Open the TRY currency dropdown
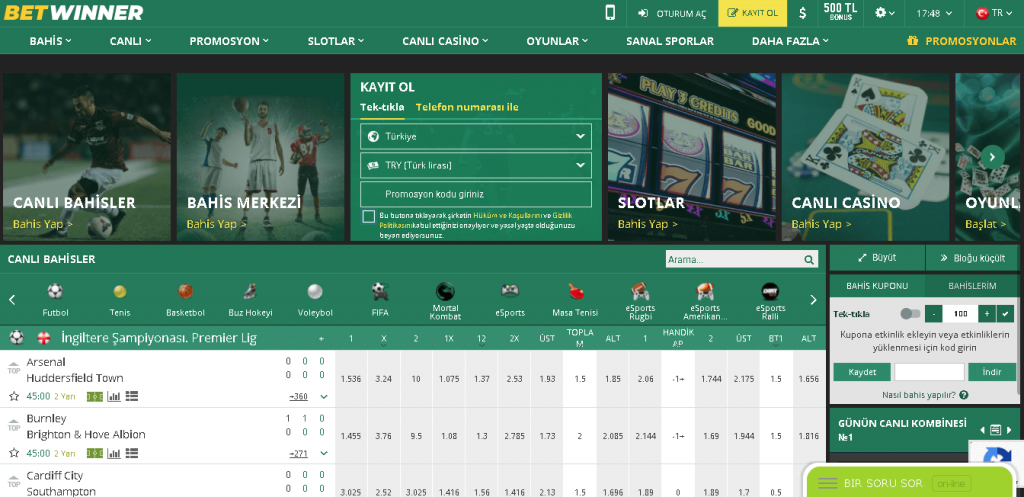The width and height of the screenshot is (1024, 497). 475,165
